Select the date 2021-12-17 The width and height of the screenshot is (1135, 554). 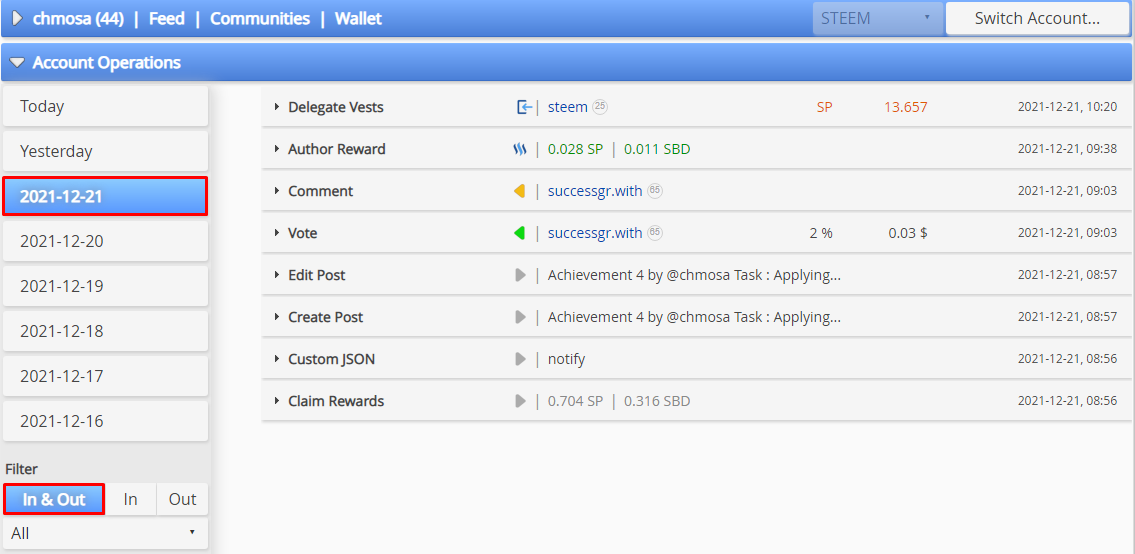(x=105, y=376)
